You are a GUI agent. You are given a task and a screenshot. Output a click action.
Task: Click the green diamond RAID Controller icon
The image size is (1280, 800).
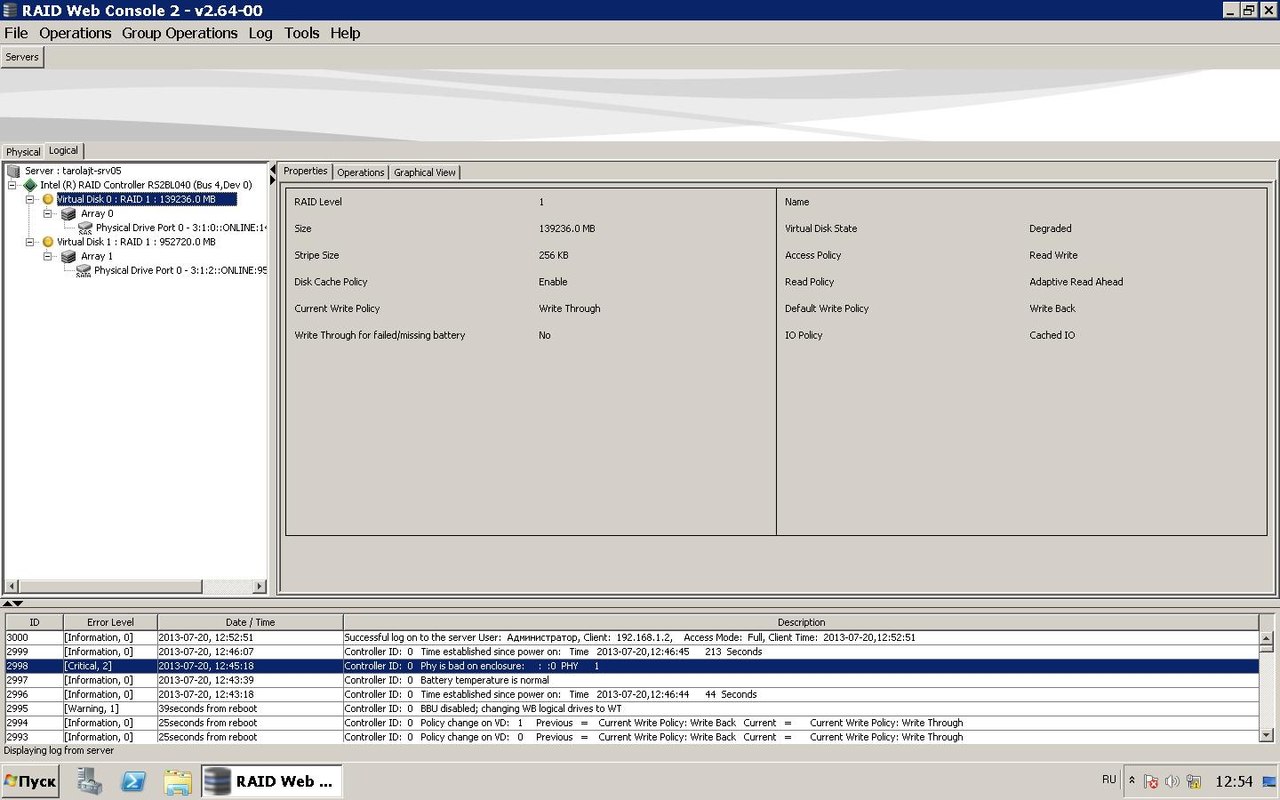click(x=30, y=185)
